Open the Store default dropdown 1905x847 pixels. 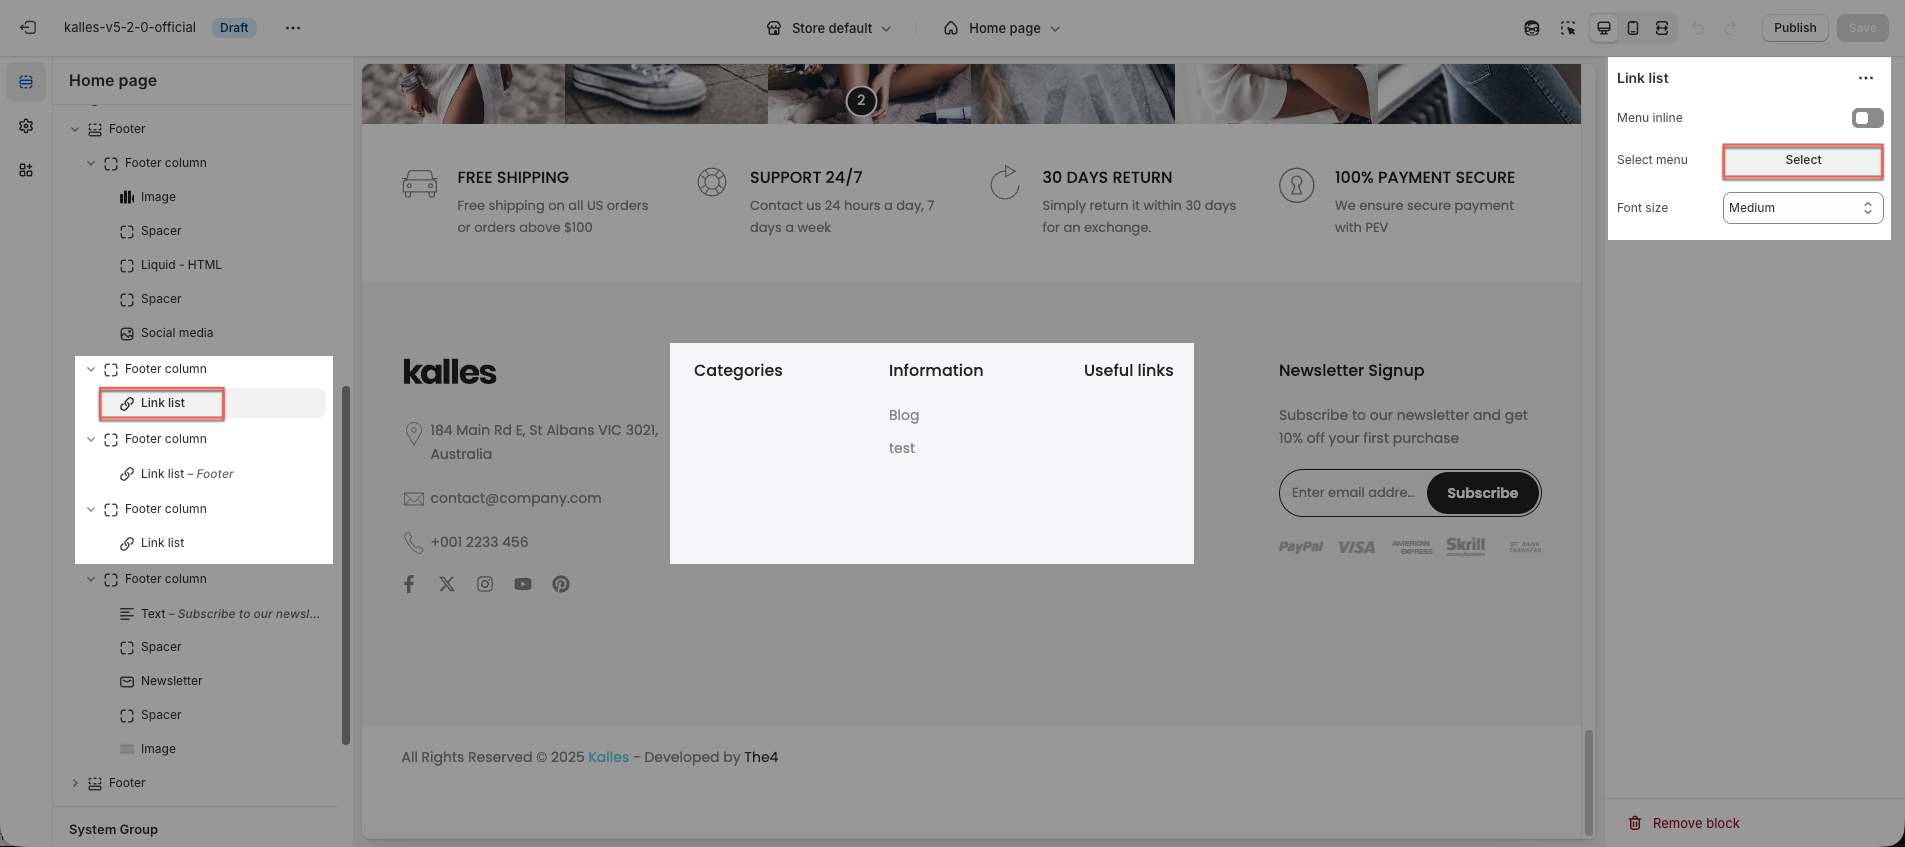pos(828,28)
